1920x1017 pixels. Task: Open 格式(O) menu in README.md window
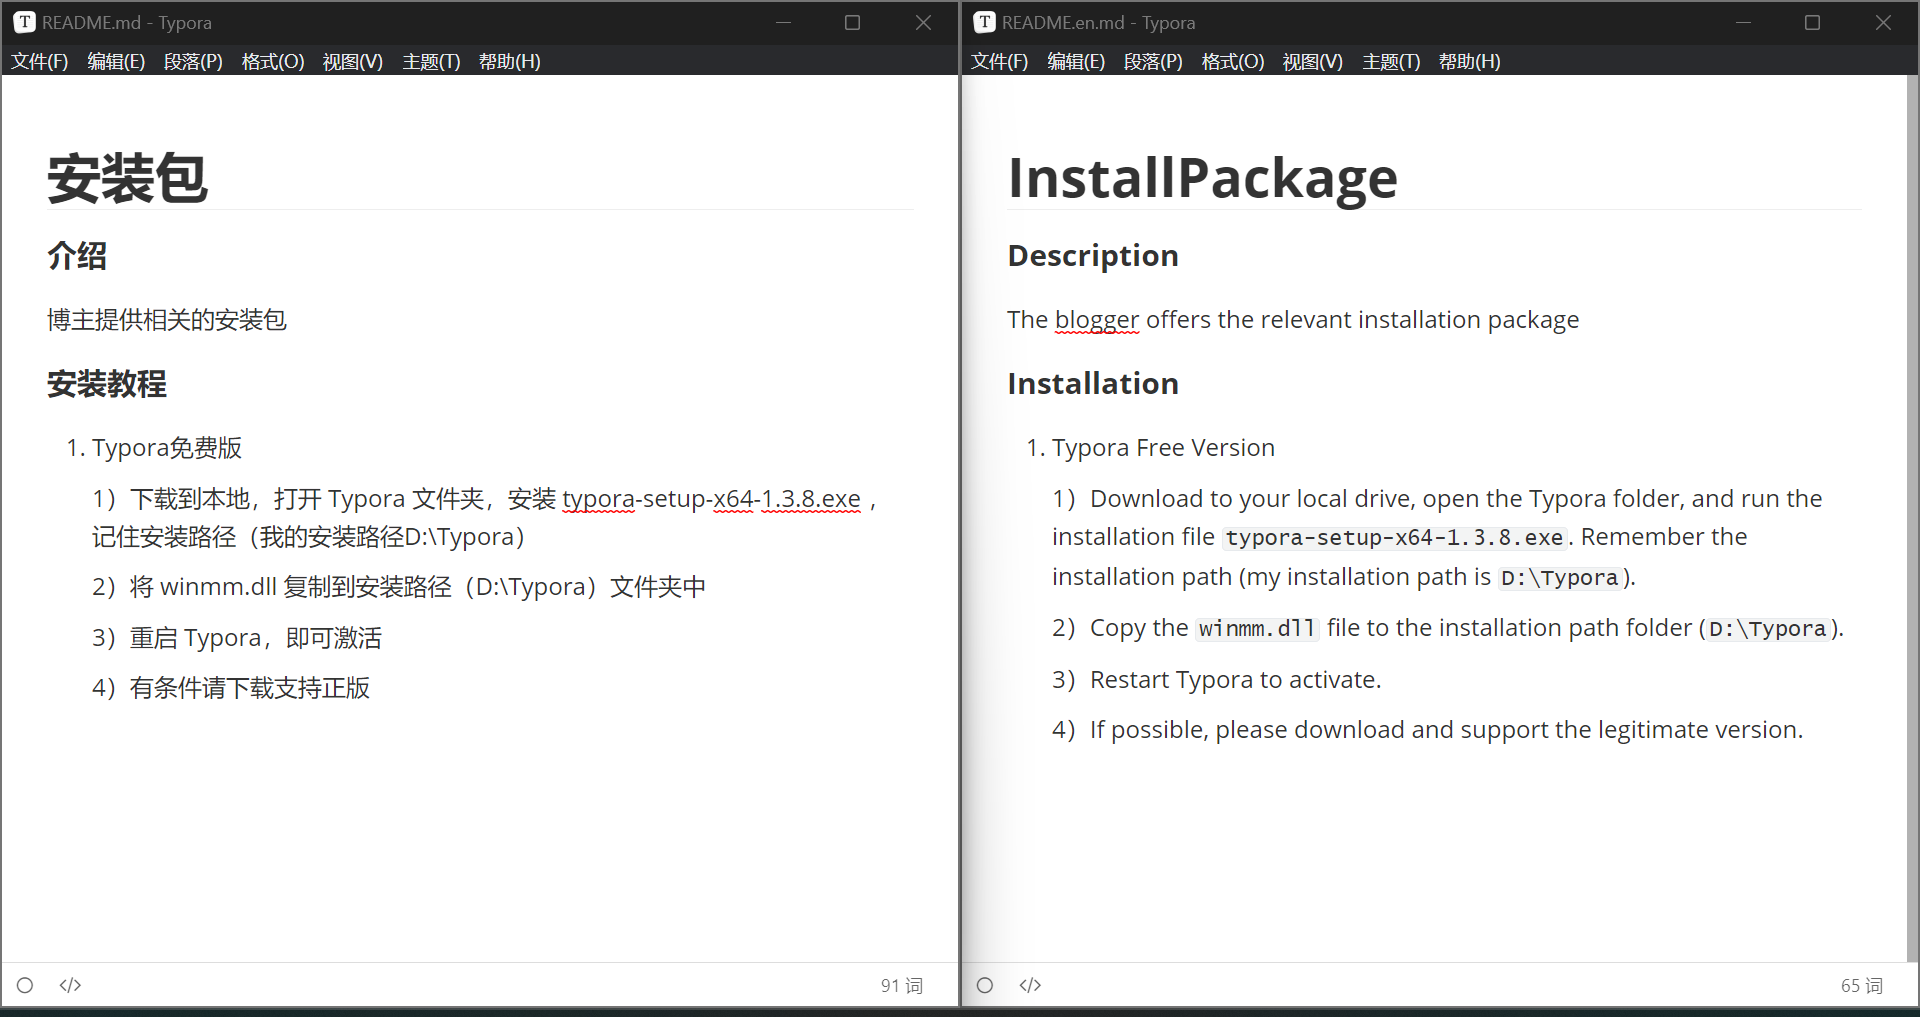tap(273, 61)
